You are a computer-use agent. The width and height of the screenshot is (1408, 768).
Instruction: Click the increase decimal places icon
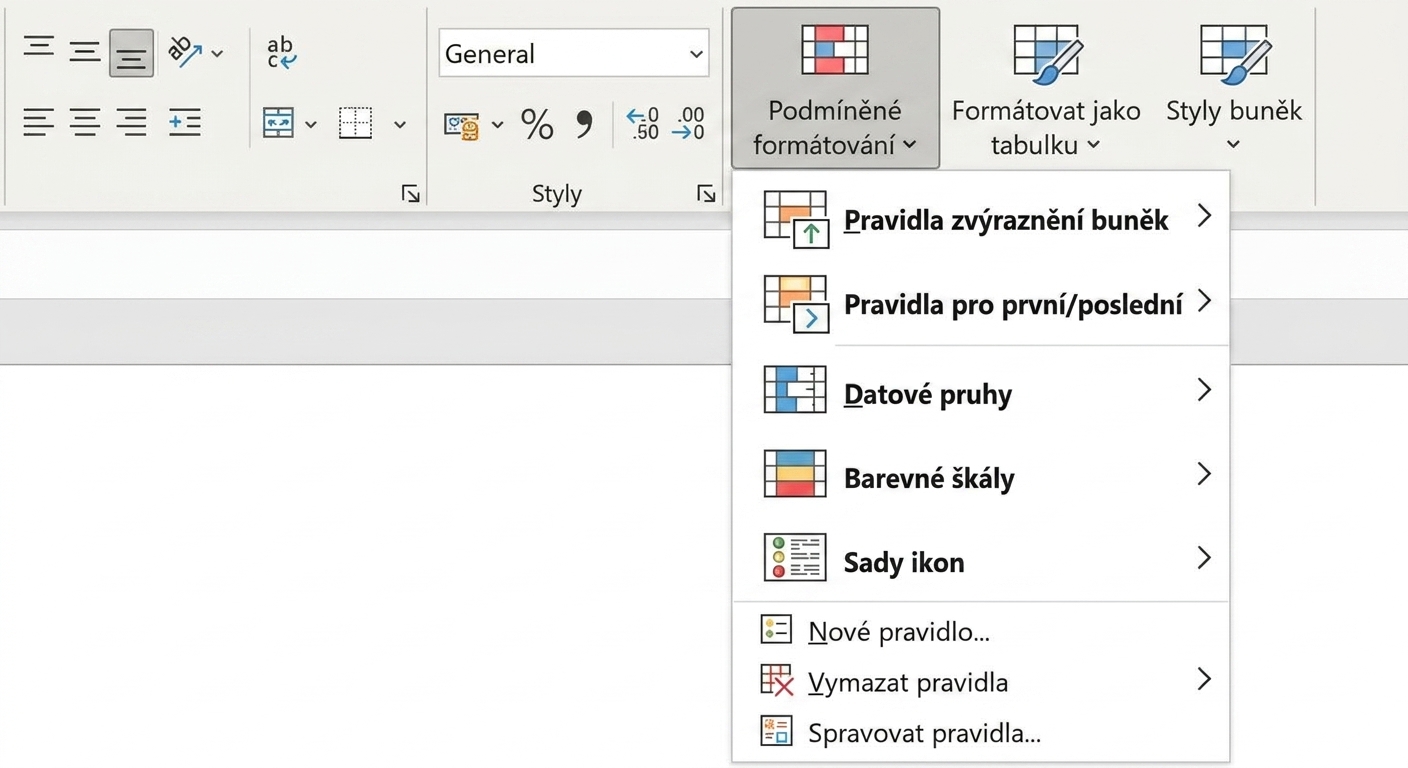642,124
